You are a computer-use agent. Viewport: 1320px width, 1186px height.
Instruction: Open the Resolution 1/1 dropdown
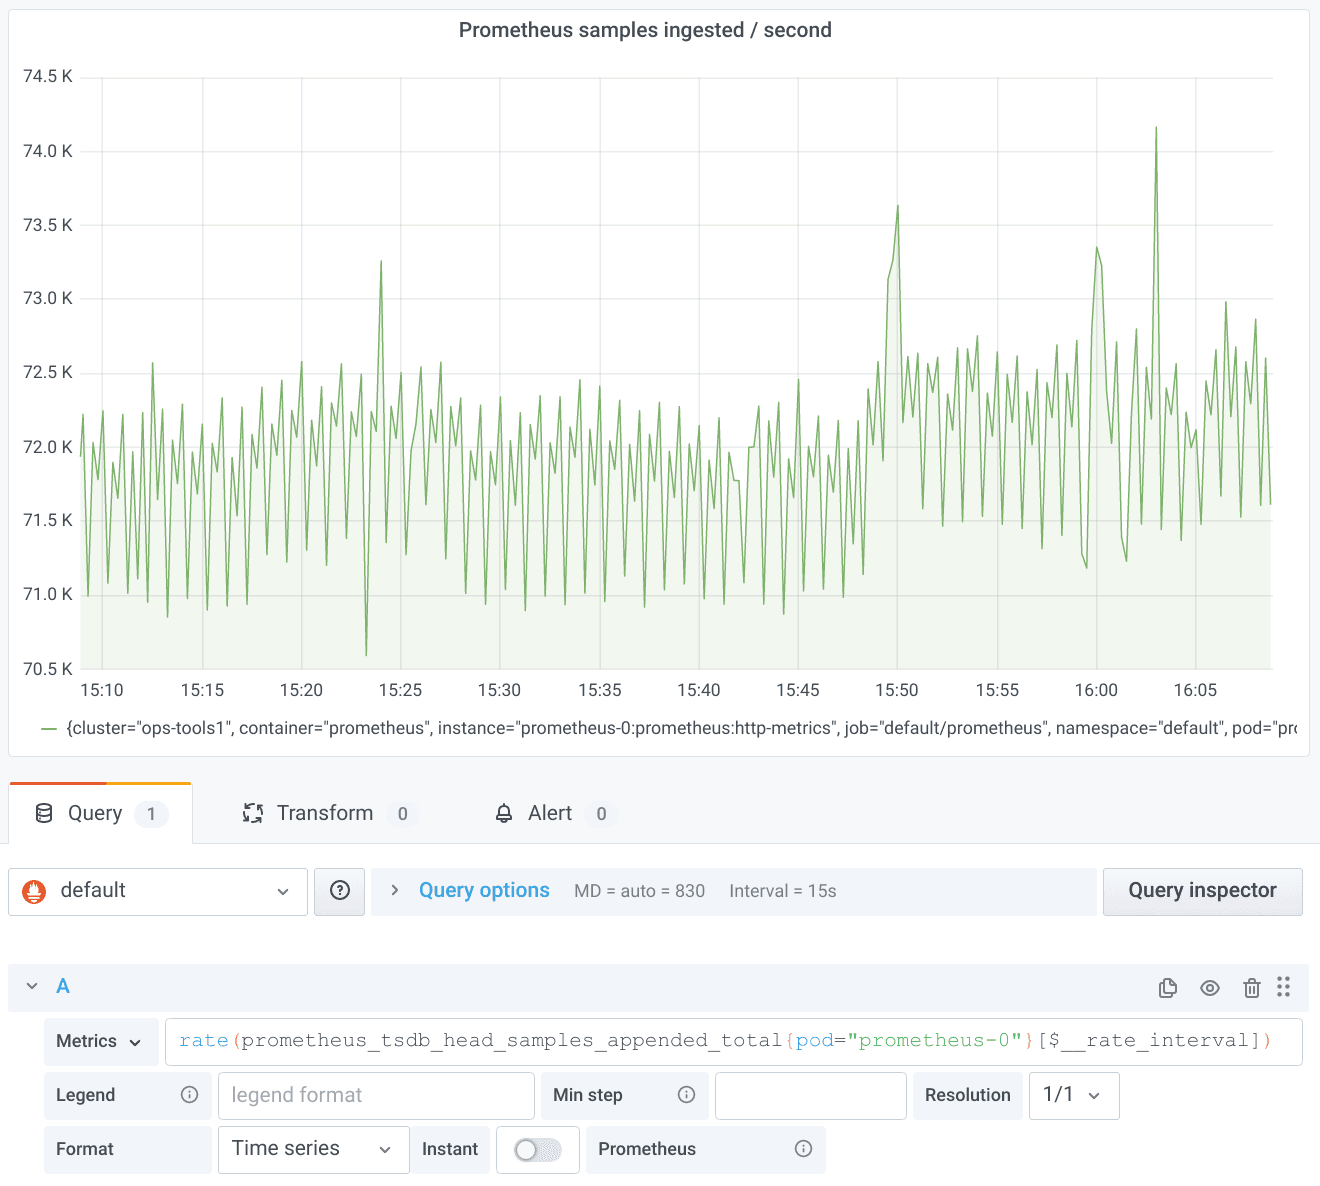click(1073, 1095)
